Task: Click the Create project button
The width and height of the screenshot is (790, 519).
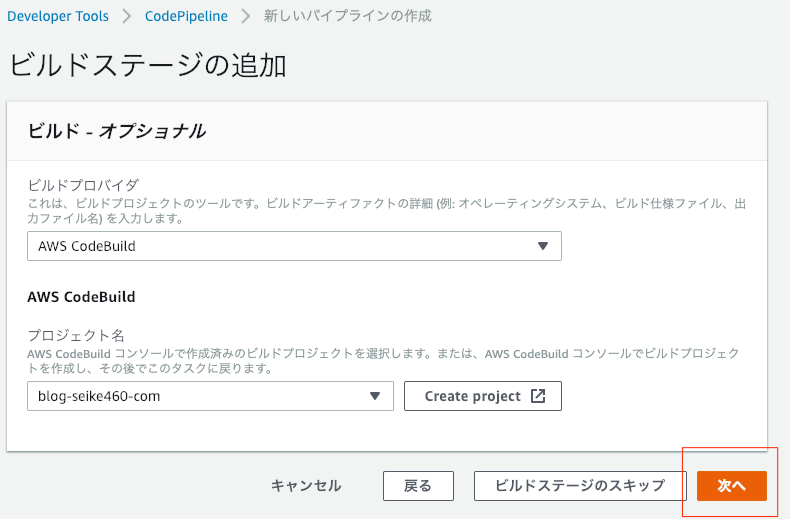Action: (483, 396)
